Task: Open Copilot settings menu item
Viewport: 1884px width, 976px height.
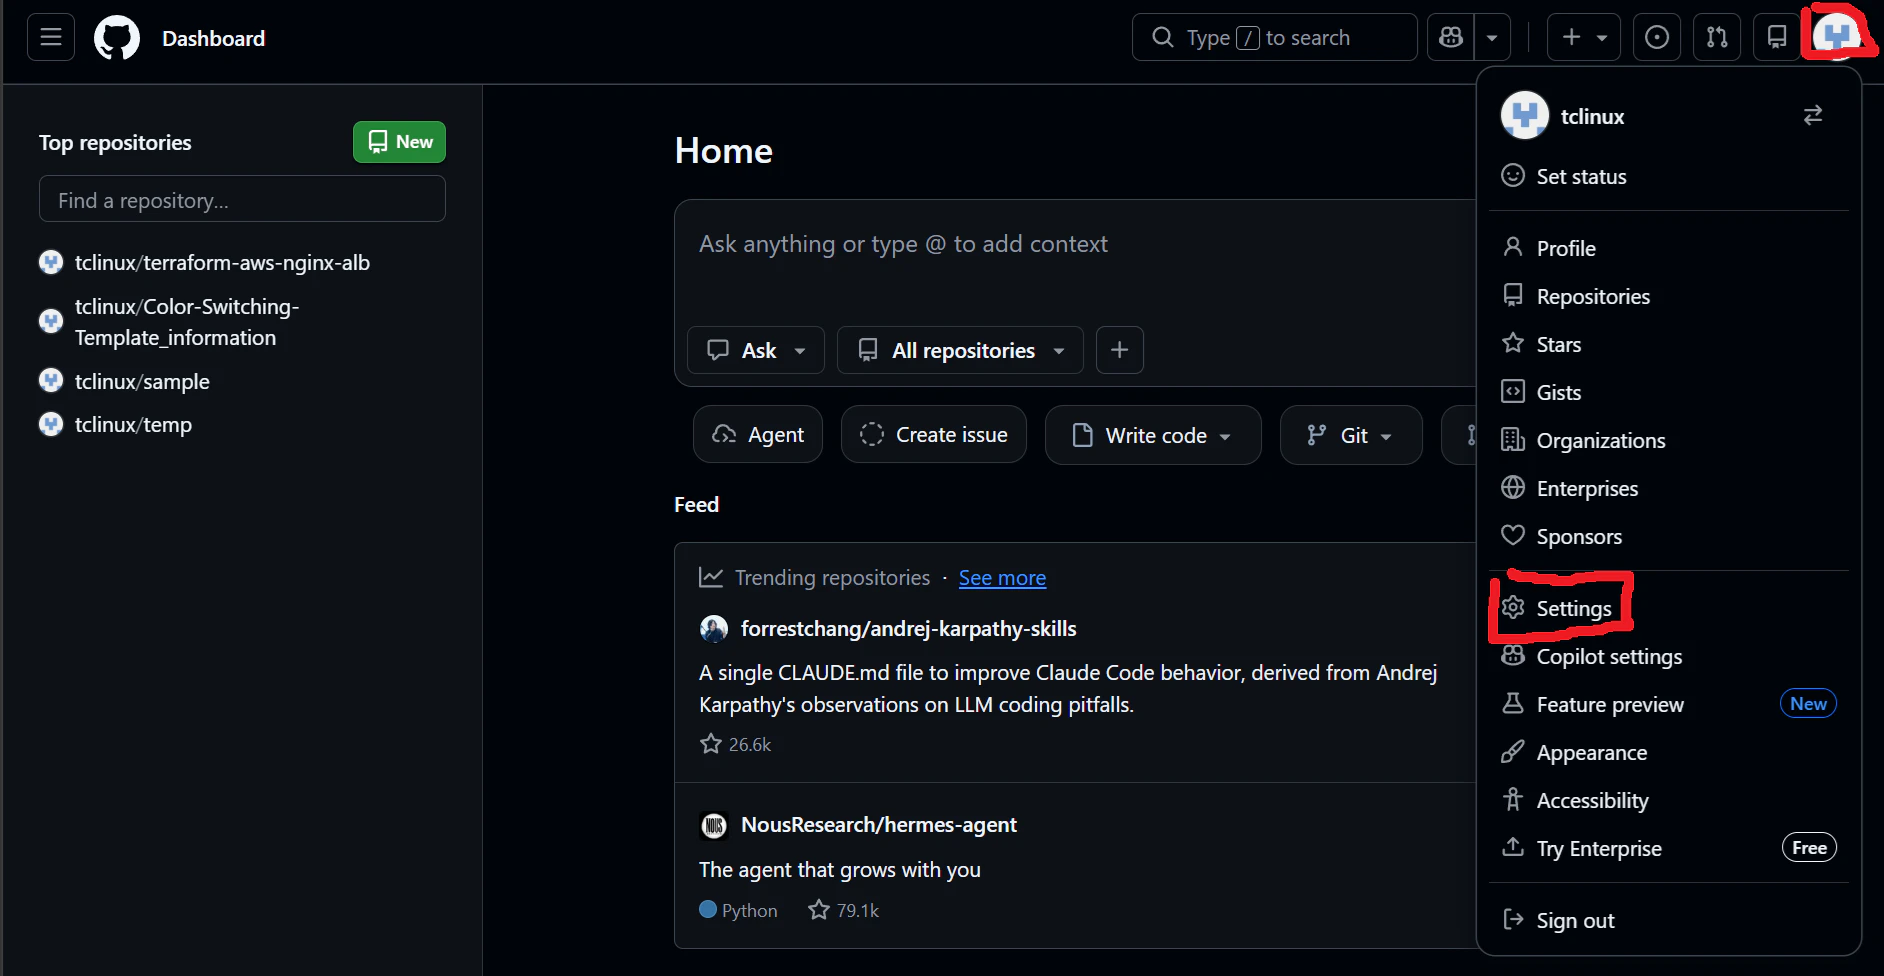Action: point(1668,656)
